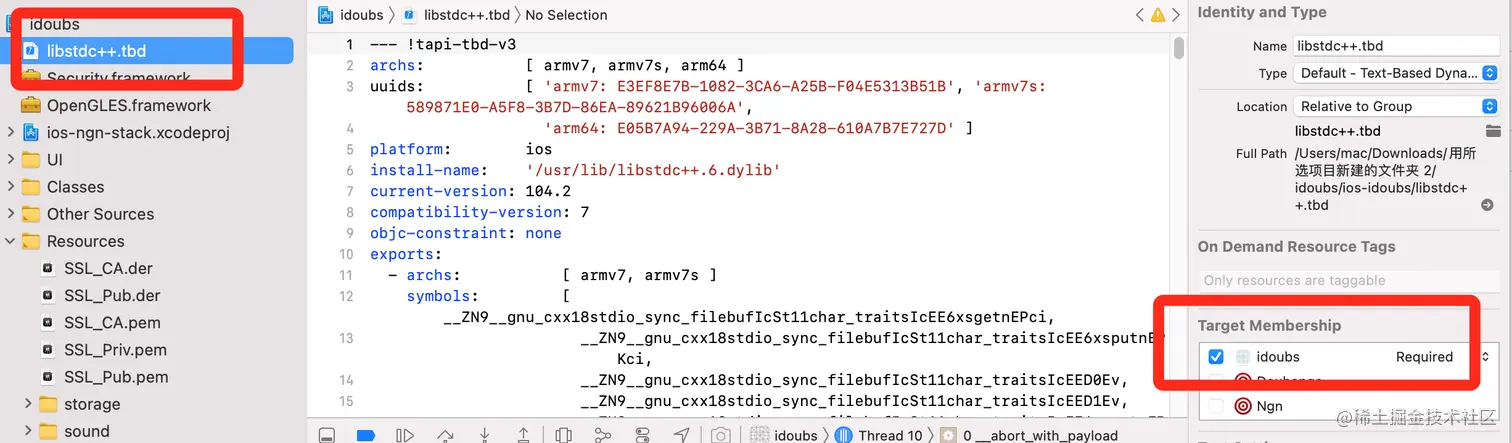Click the Step Out debug icon
1512x443 pixels.
pyautogui.click(x=523, y=435)
